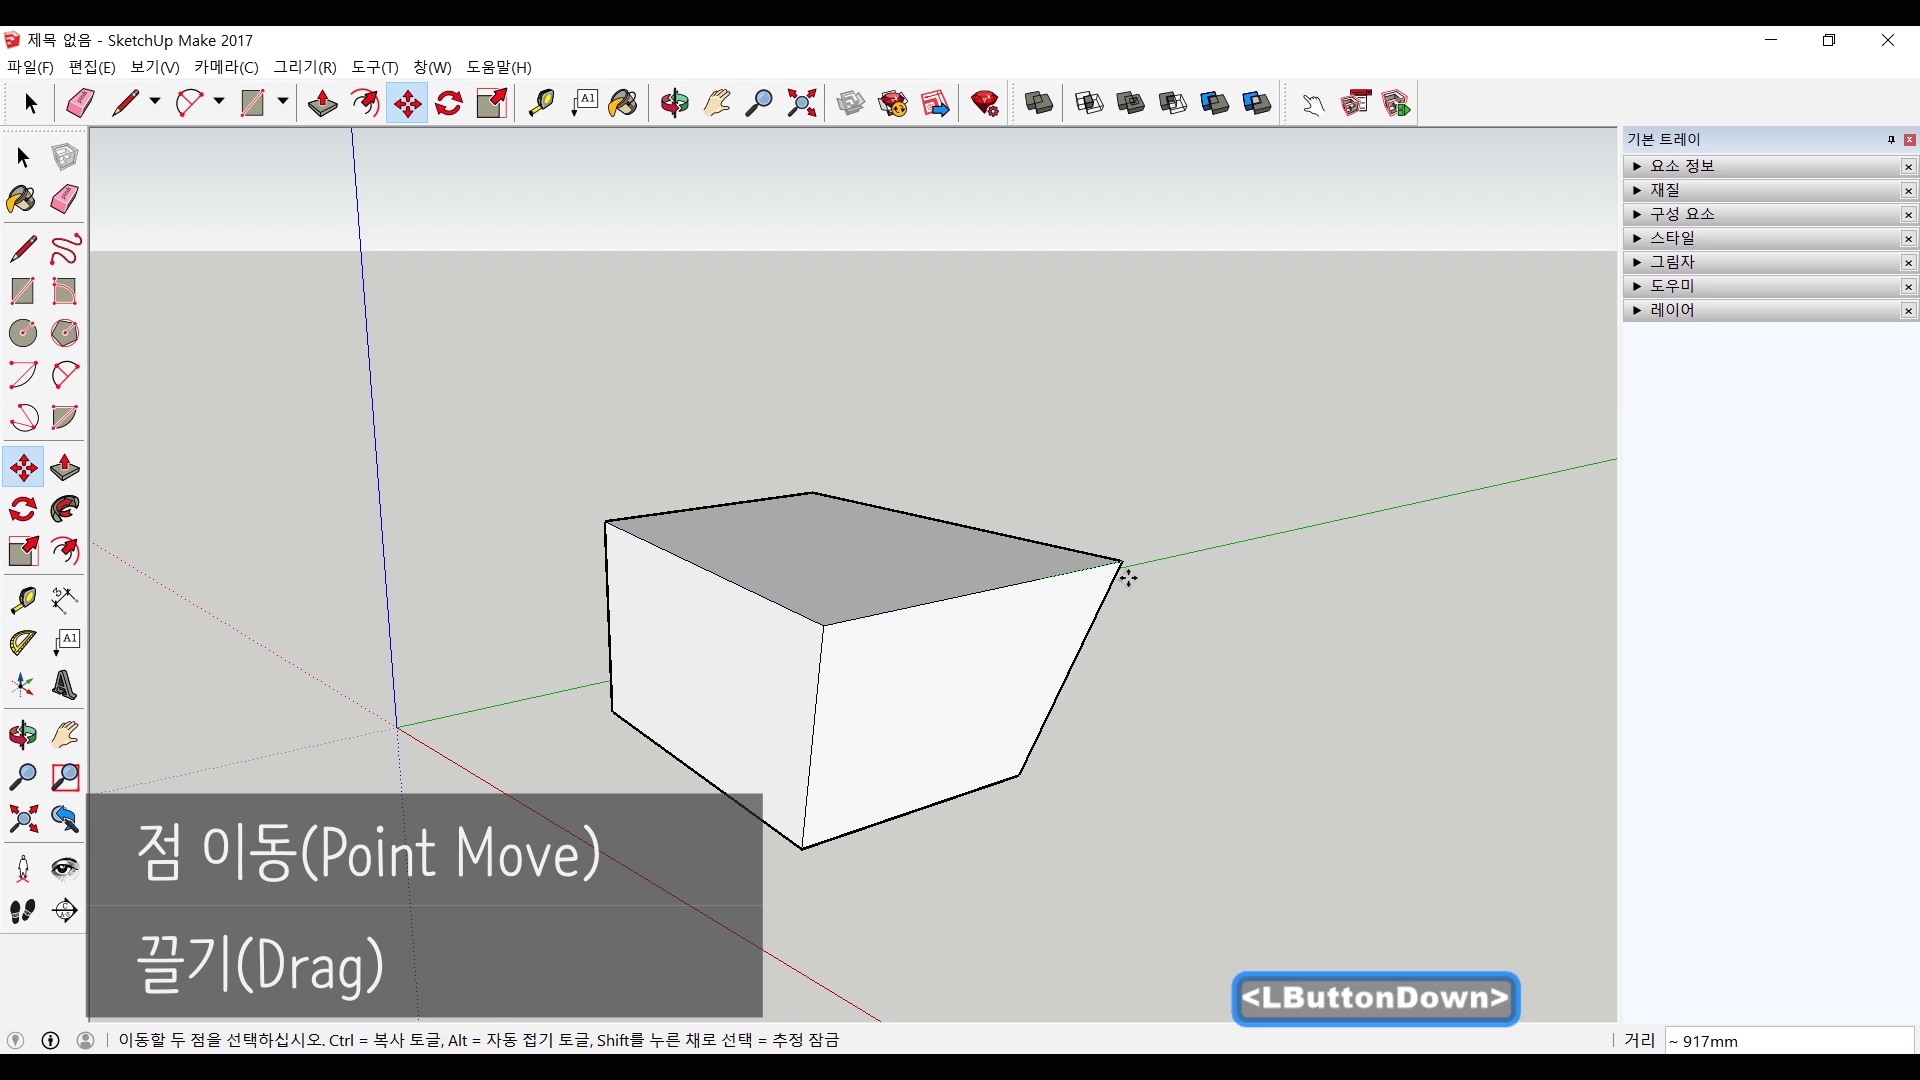
Task: Activate the Protractor tool in left toolbar
Action: pyautogui.click(x=22, y=642)
